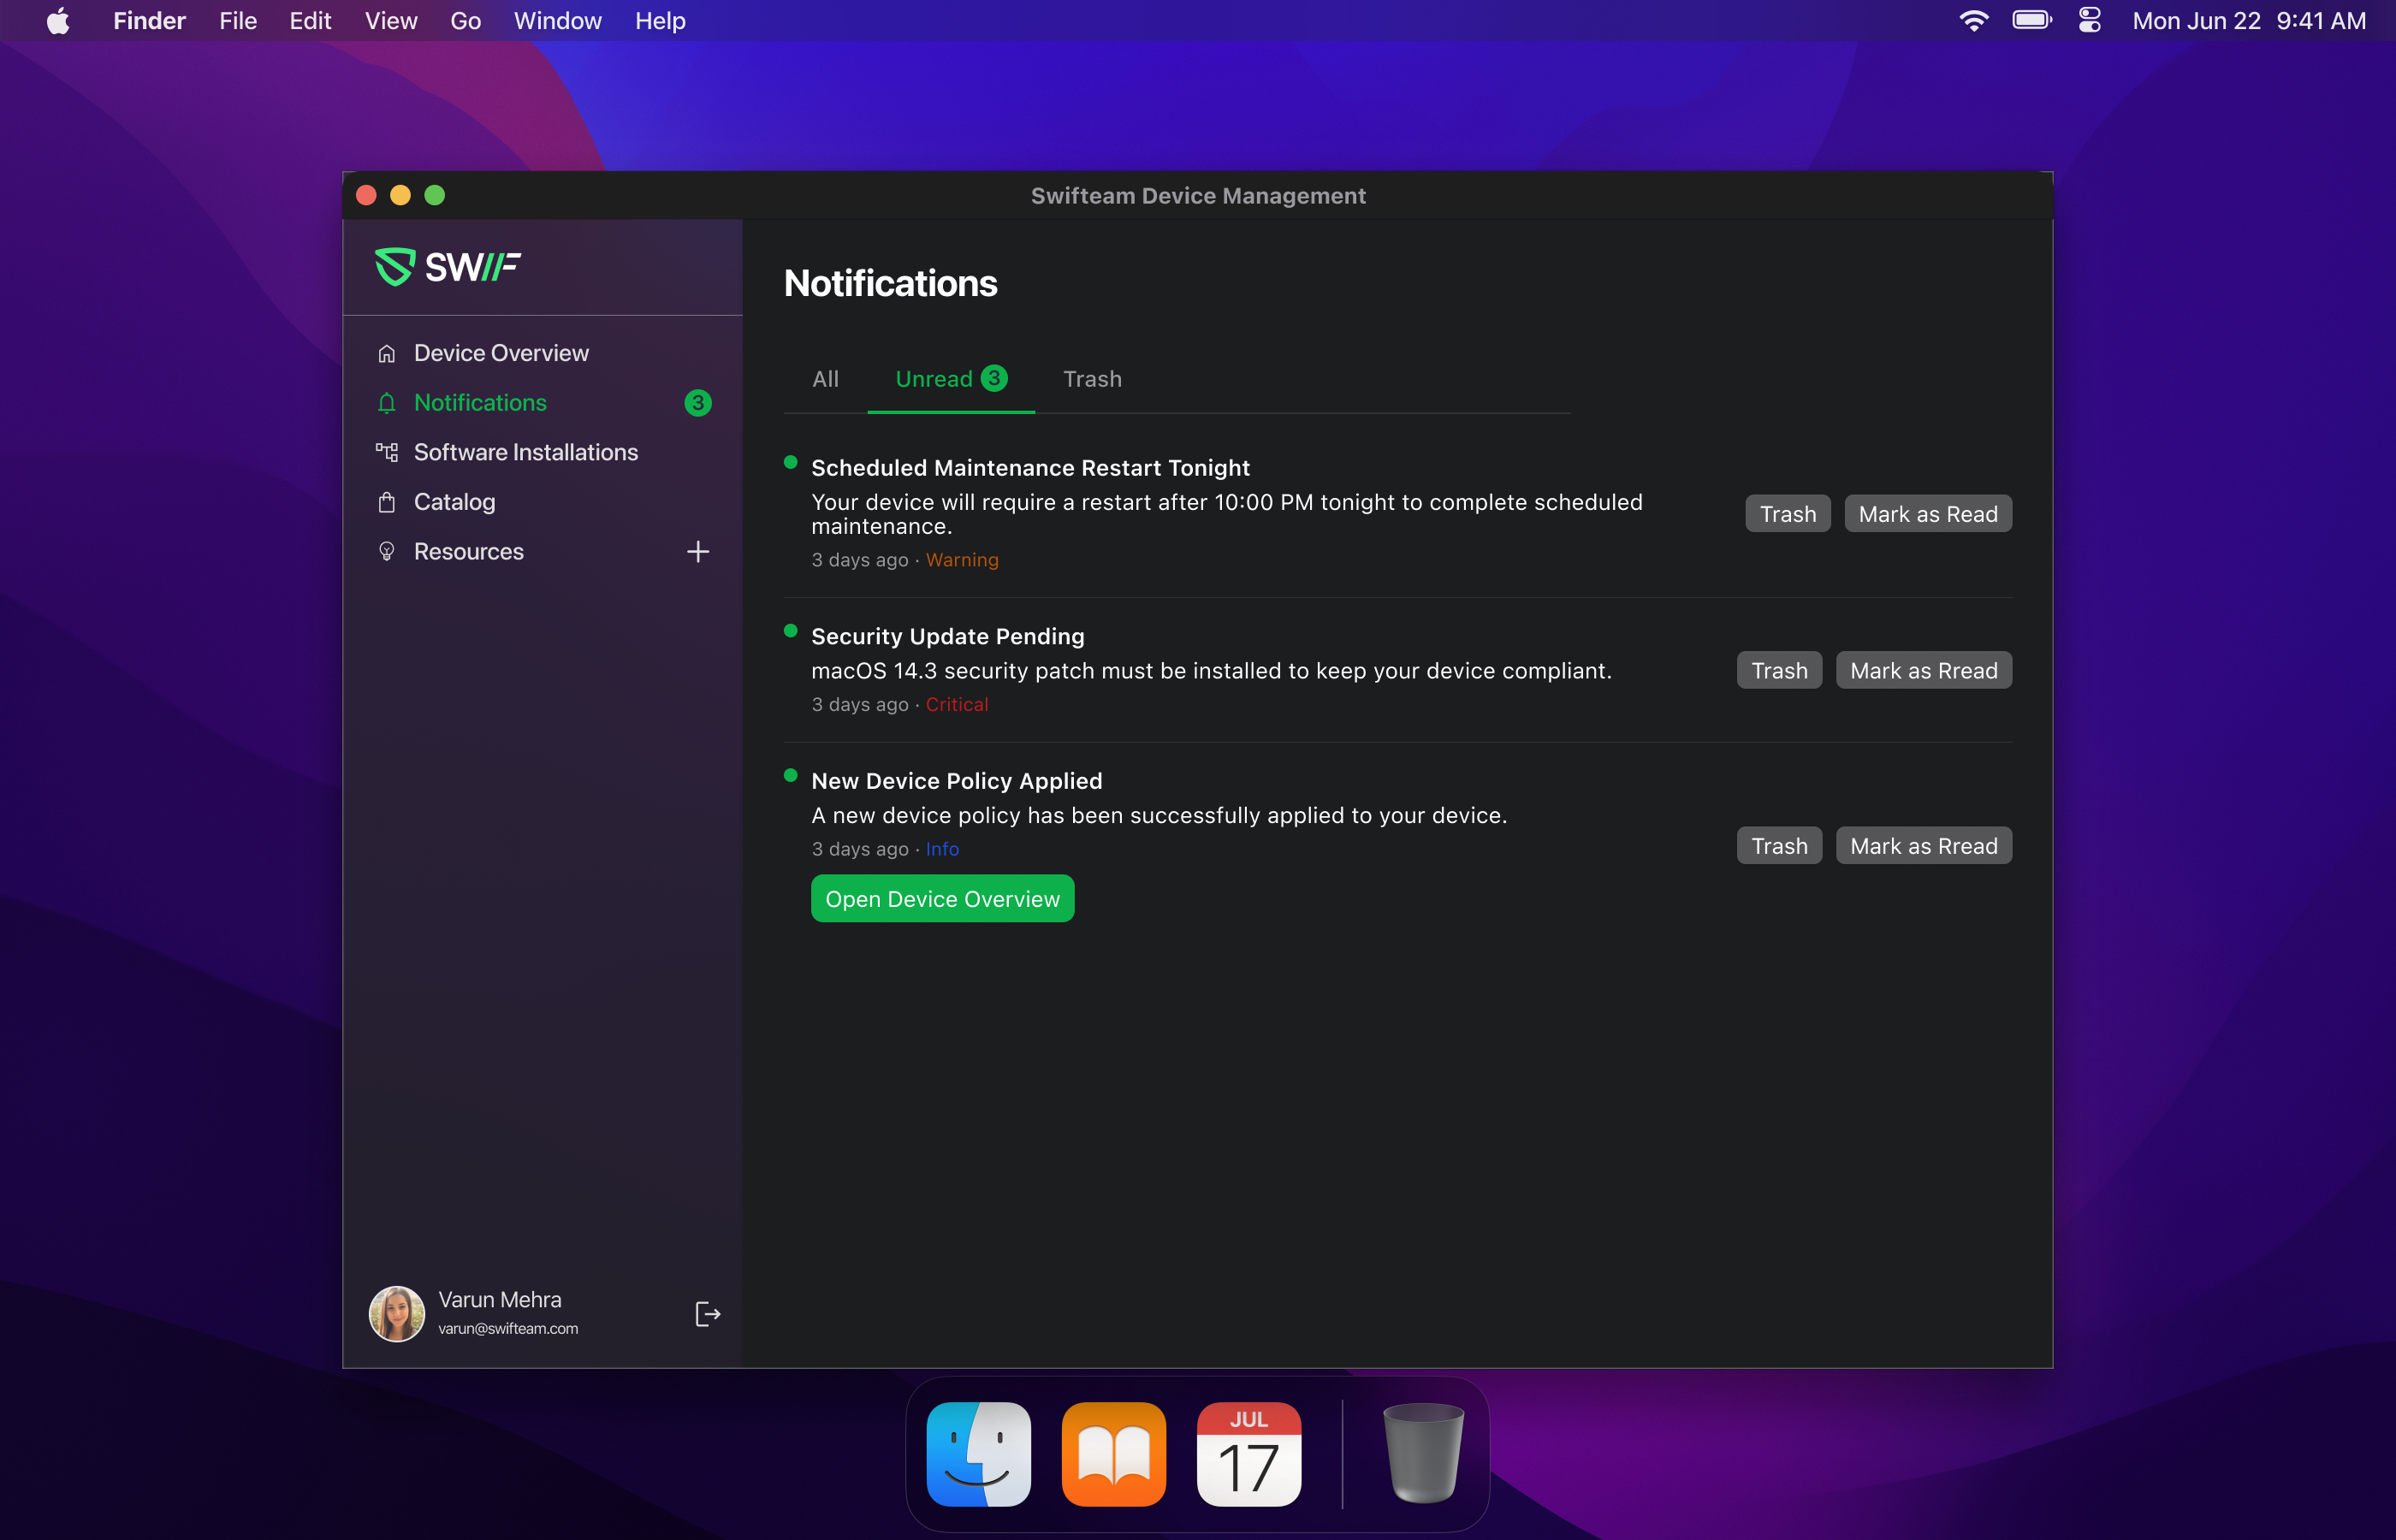Click unread dot for New Device Policy
The image size is (2396, 1540).
(791, 775)
